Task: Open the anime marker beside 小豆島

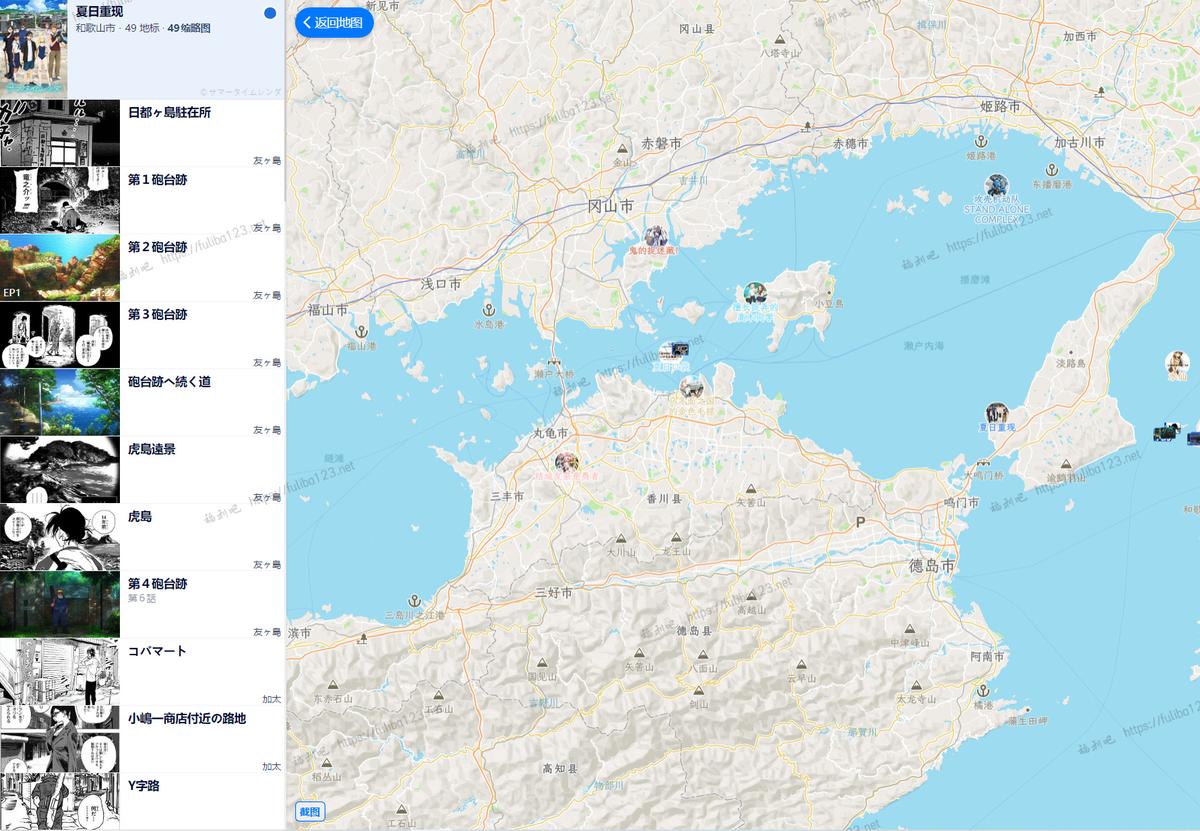Action: point(756,293)
